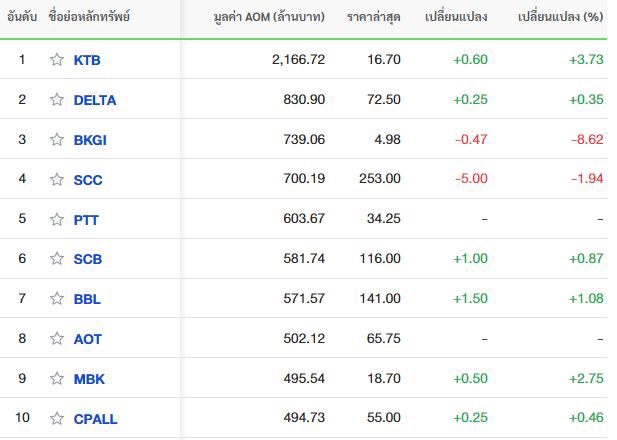Sort by ราคาล่าสุด column header
This screenshot has height=440, width=617.
pyautogui.click(x=374, y=17)
